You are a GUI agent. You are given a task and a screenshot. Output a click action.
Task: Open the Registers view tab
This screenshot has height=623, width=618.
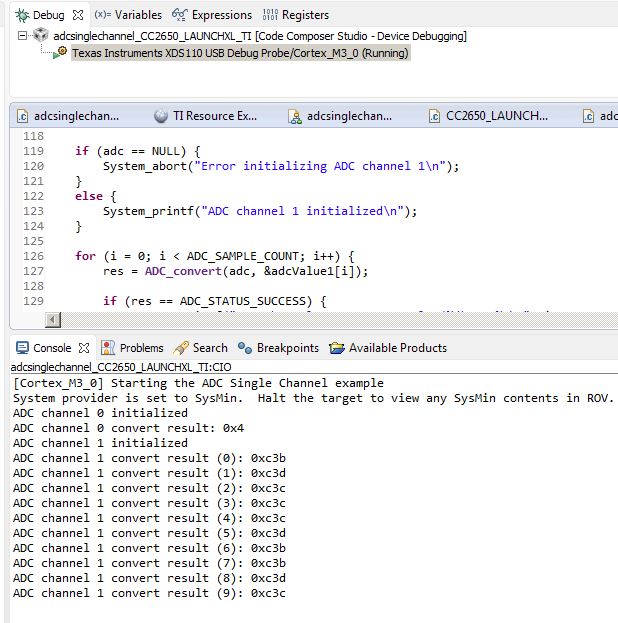click(296, 15)
